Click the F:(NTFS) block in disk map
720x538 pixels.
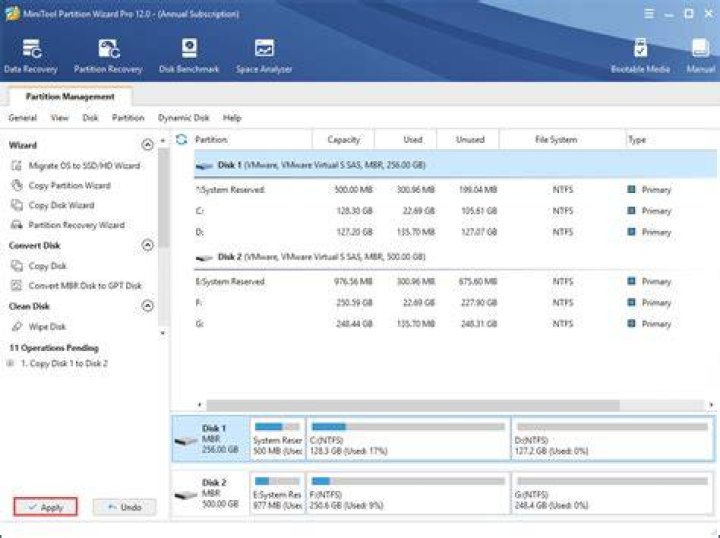pyautogui.click(x=408, y=493)
